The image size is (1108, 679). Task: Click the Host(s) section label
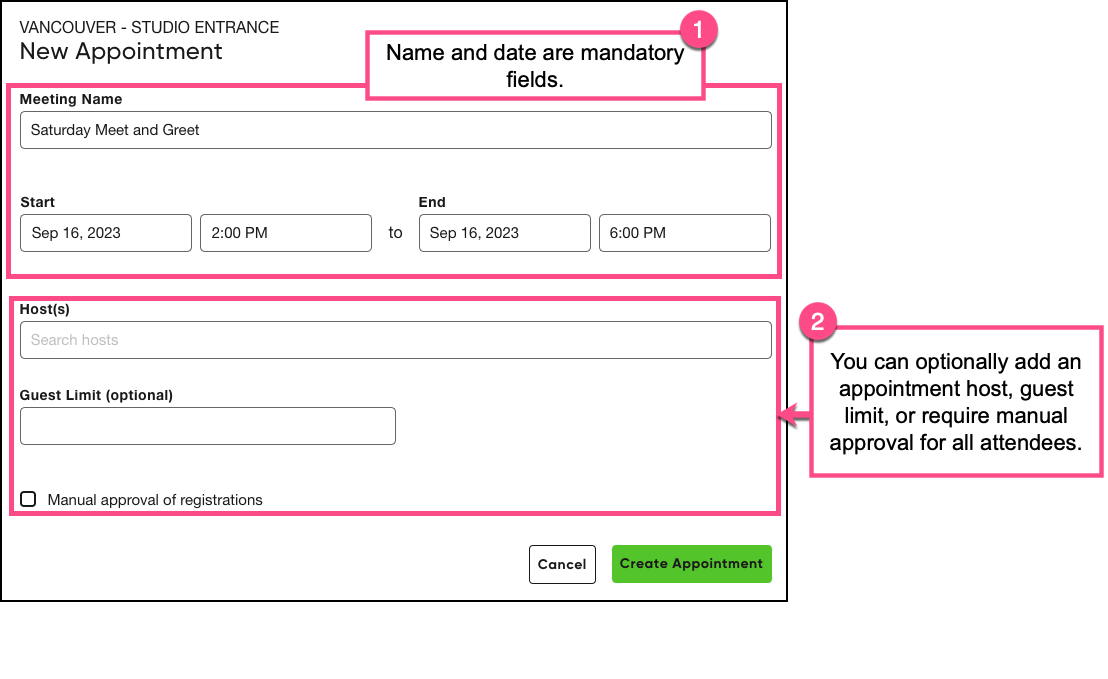pos(43,309)
